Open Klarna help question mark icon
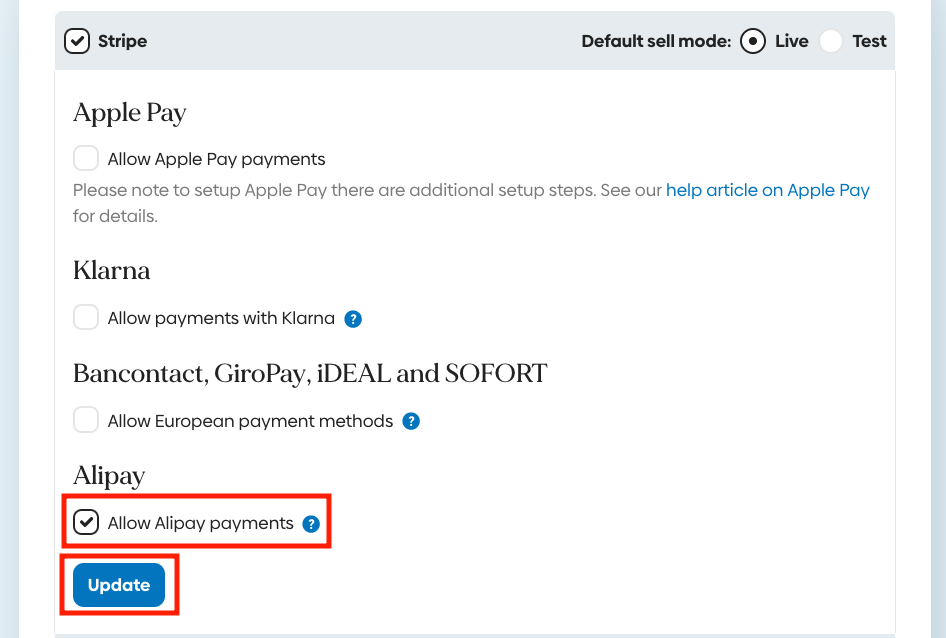Viewport: 946px width, 638px height. (353, 319)
